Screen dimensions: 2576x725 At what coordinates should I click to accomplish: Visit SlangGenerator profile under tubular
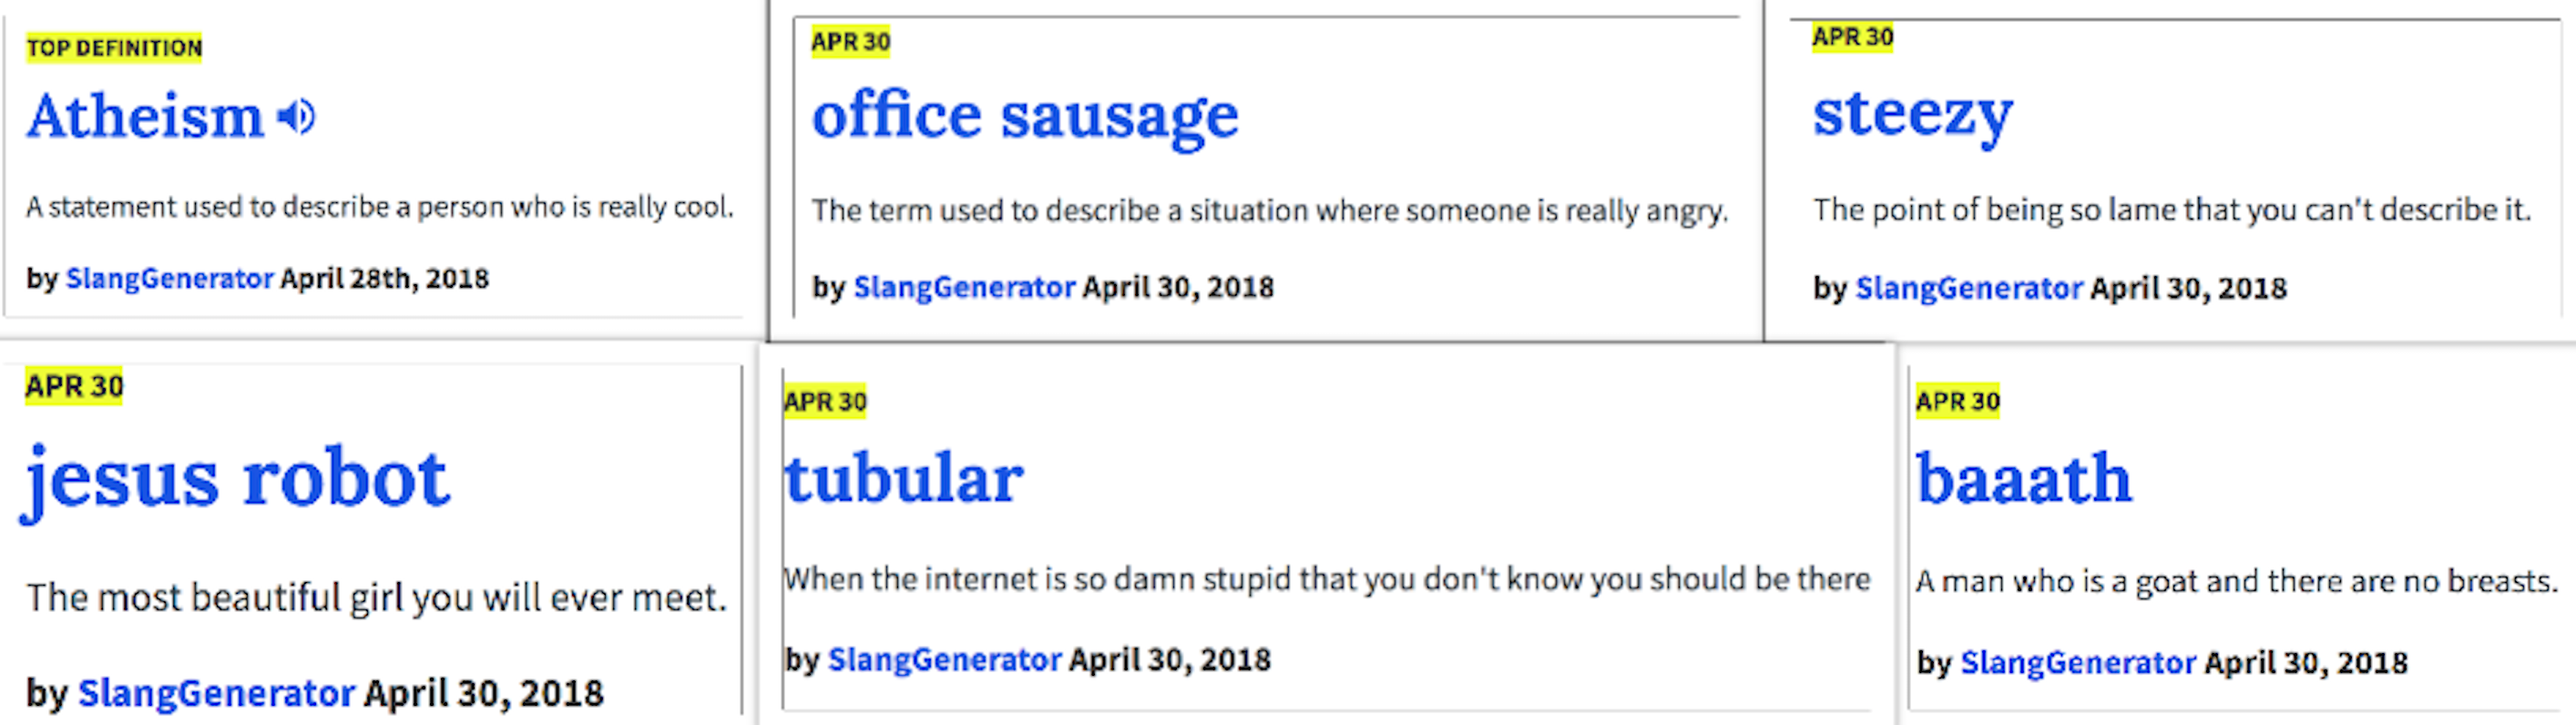pos(944,660)
